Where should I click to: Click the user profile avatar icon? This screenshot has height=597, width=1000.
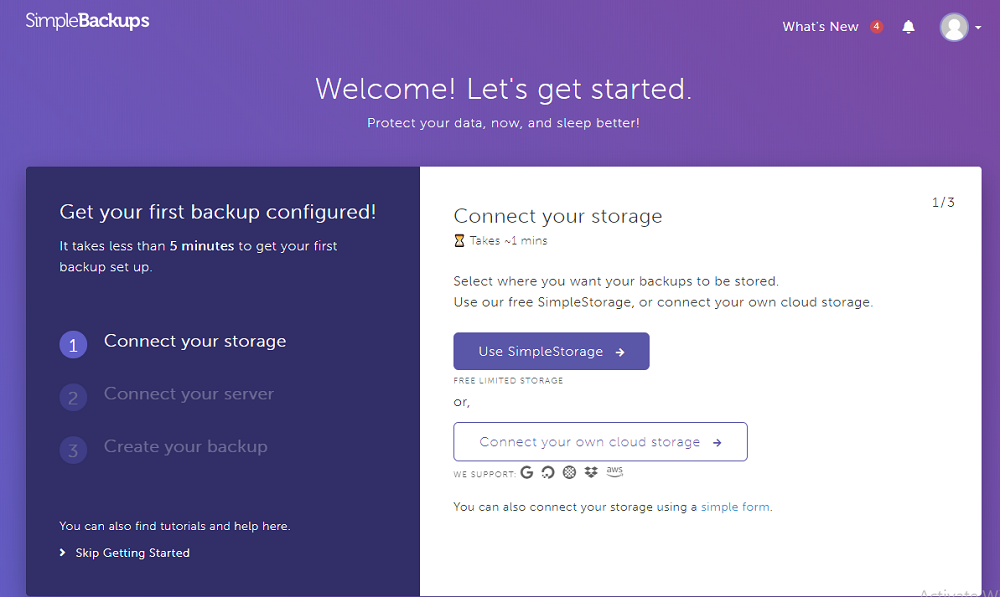[x=954, y=26]
